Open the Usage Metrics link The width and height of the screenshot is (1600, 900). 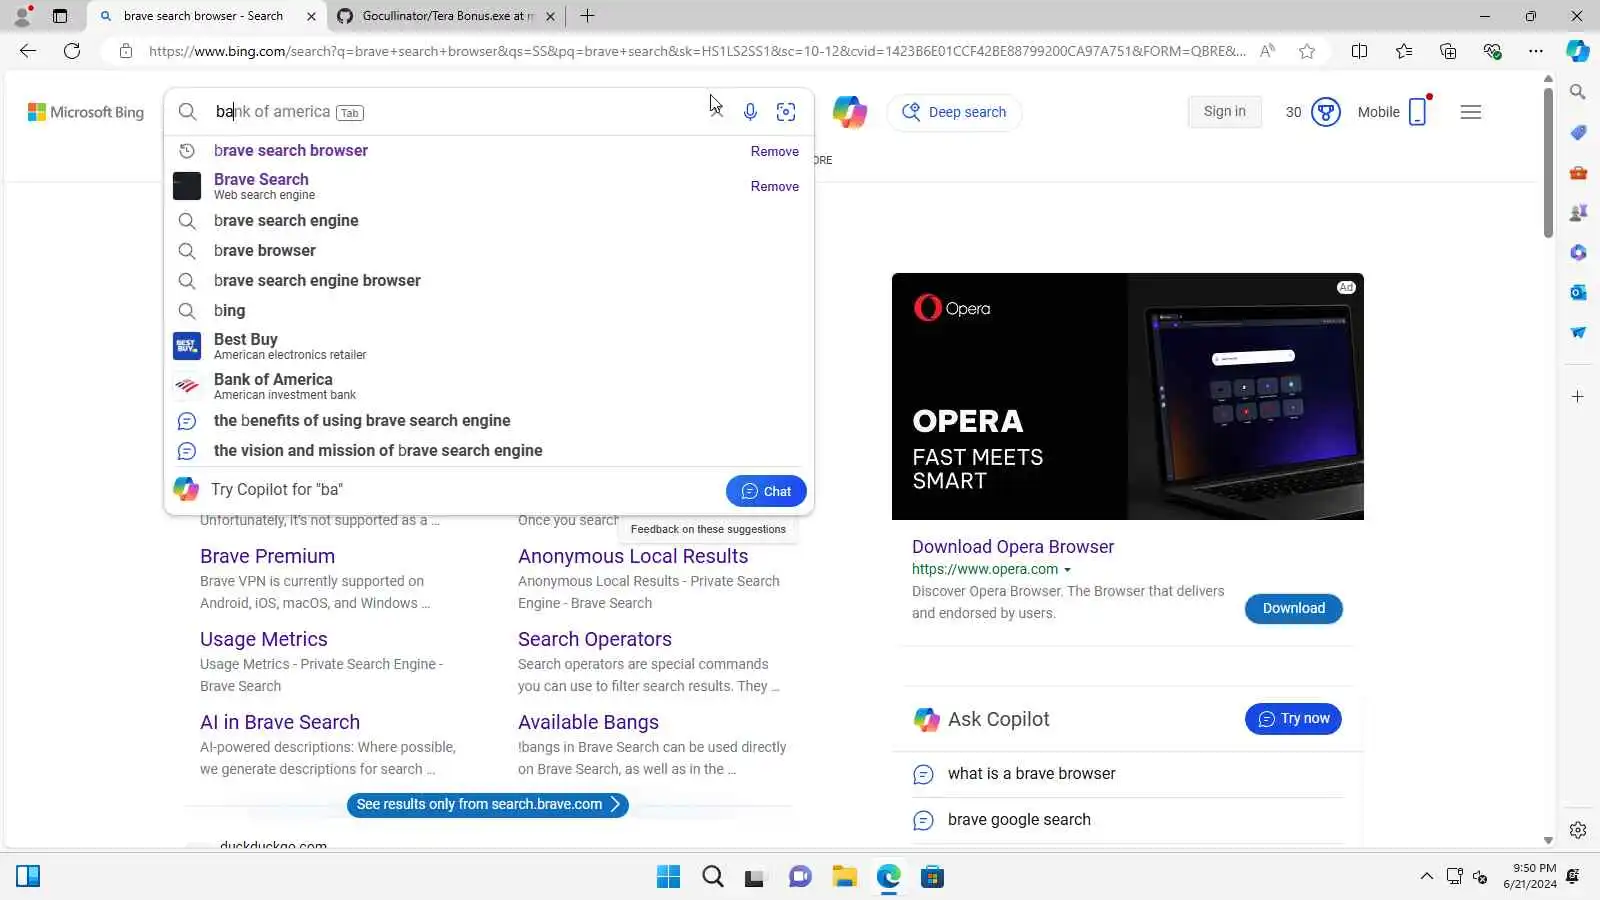pos(264,639)
